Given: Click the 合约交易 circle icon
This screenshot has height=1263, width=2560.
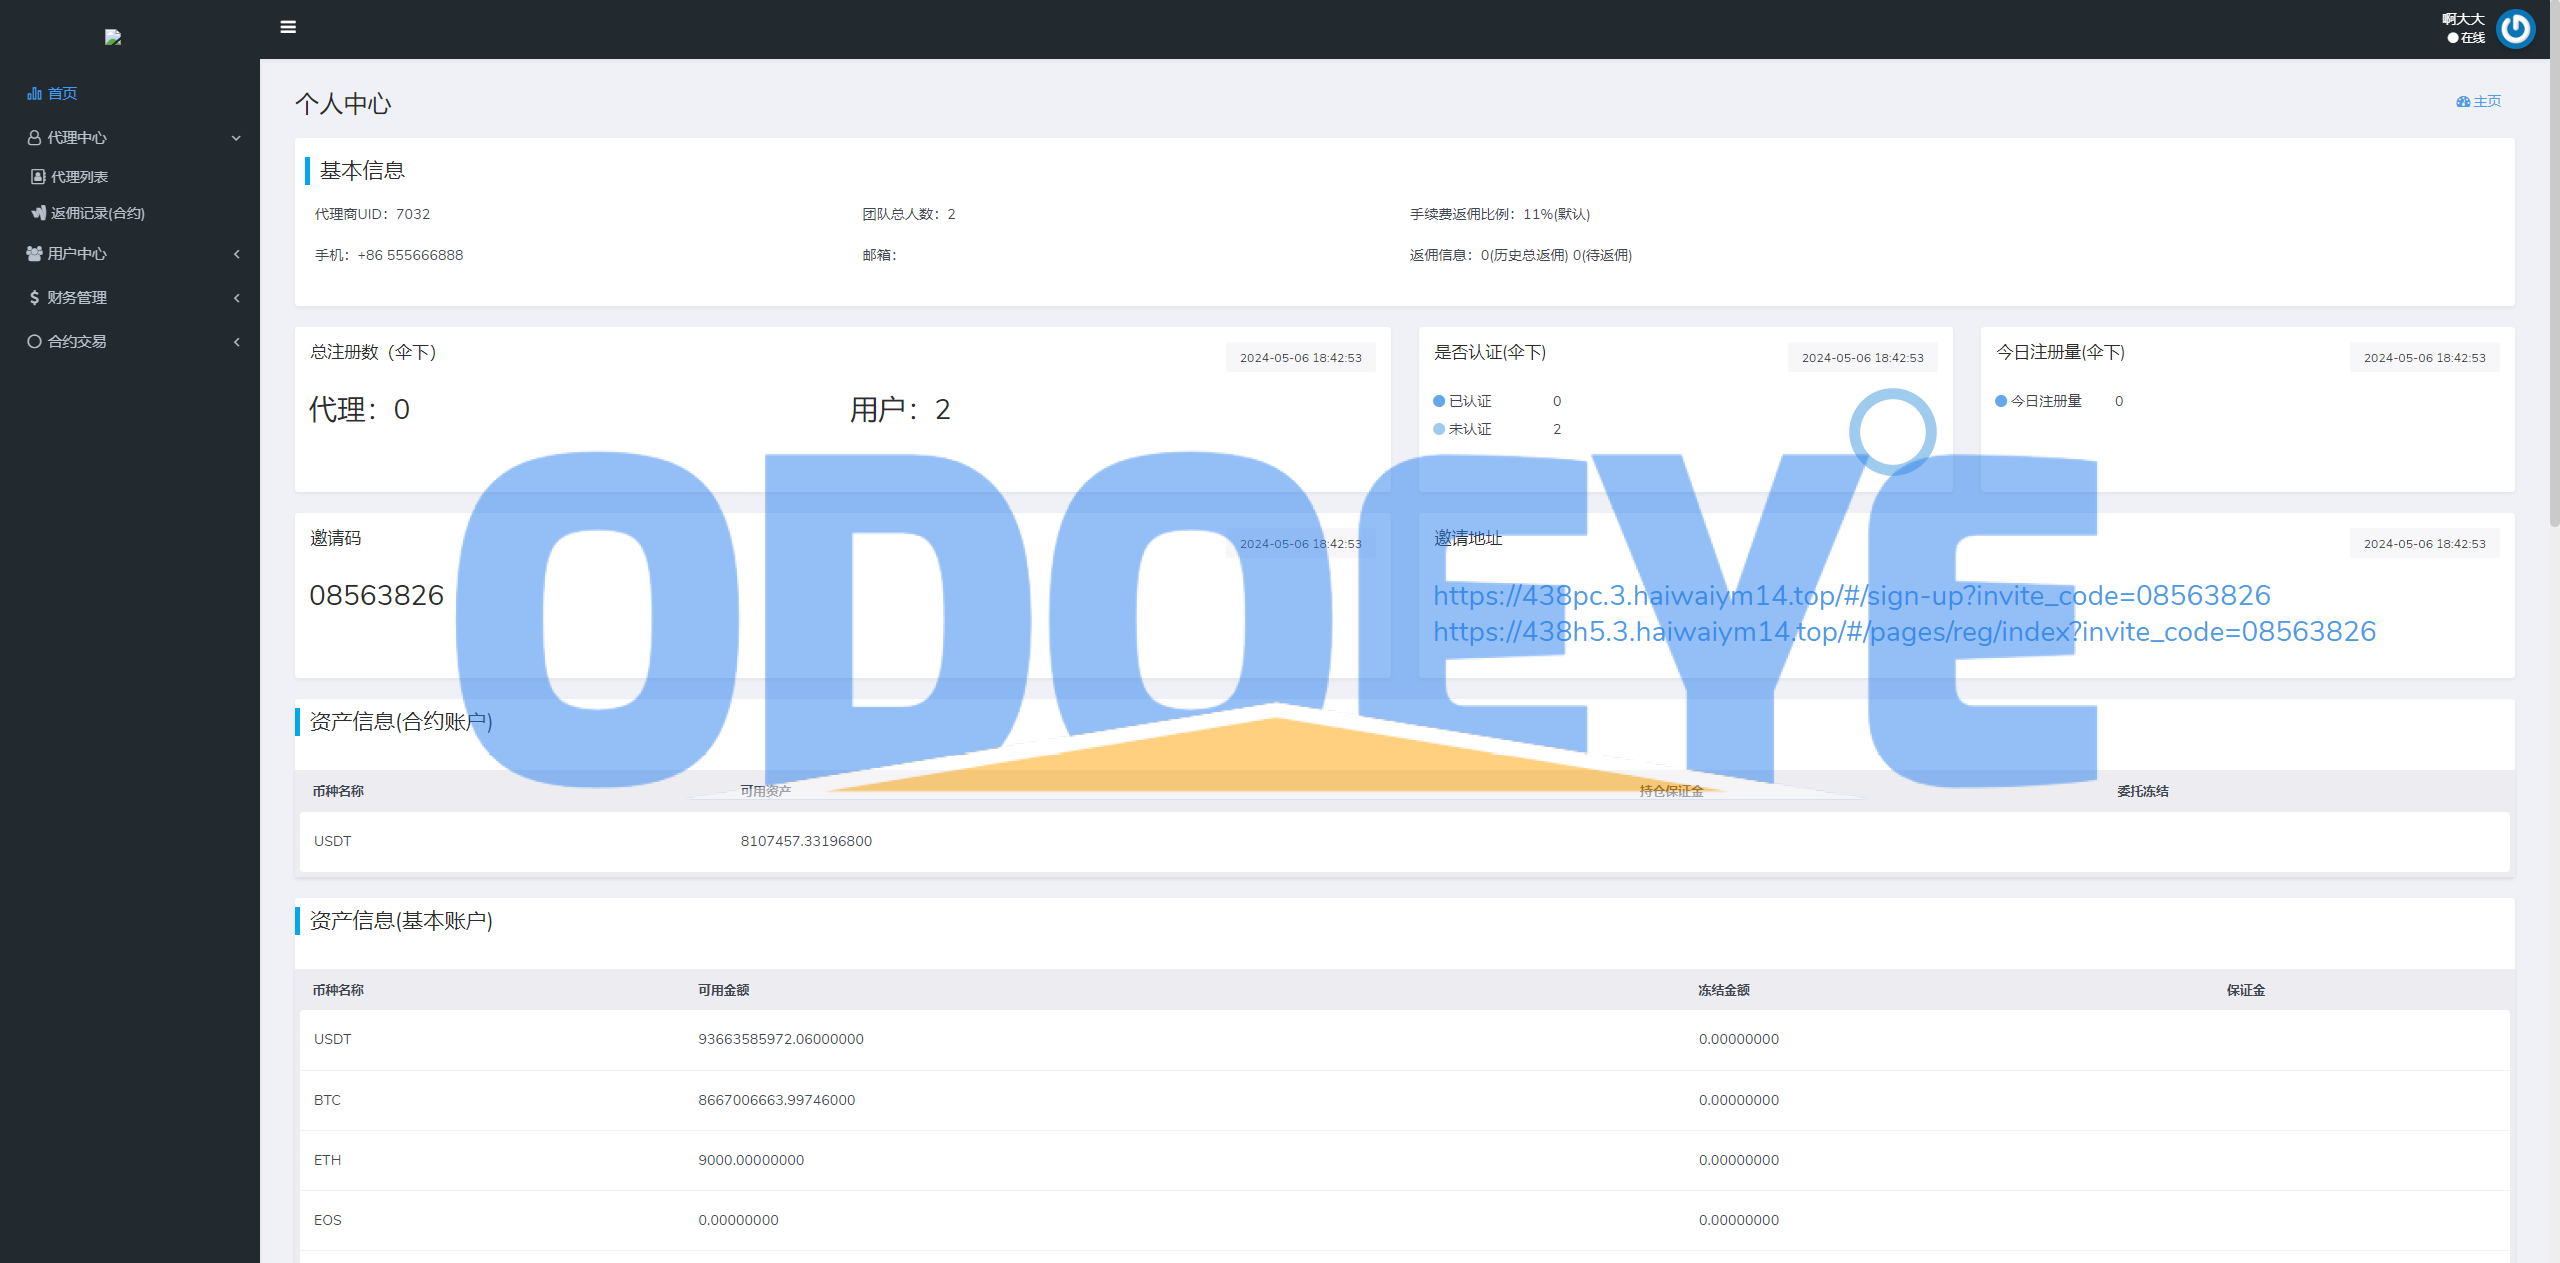Looking at the screenshot, I should coord(34,342).
